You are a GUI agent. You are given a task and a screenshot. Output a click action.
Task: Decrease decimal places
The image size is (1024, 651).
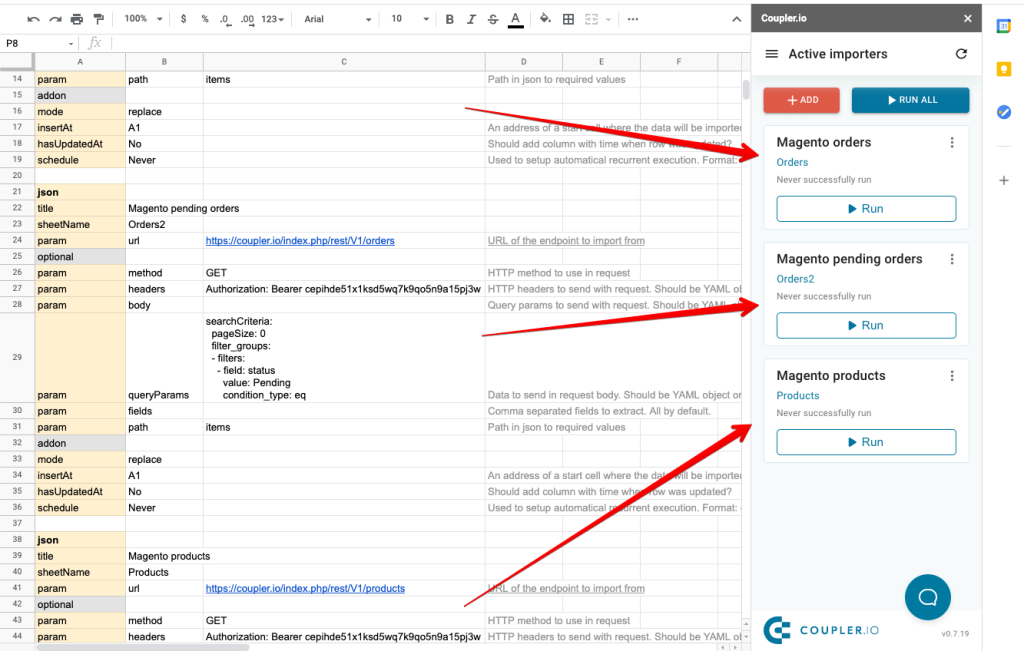click(x=225, y=20)
